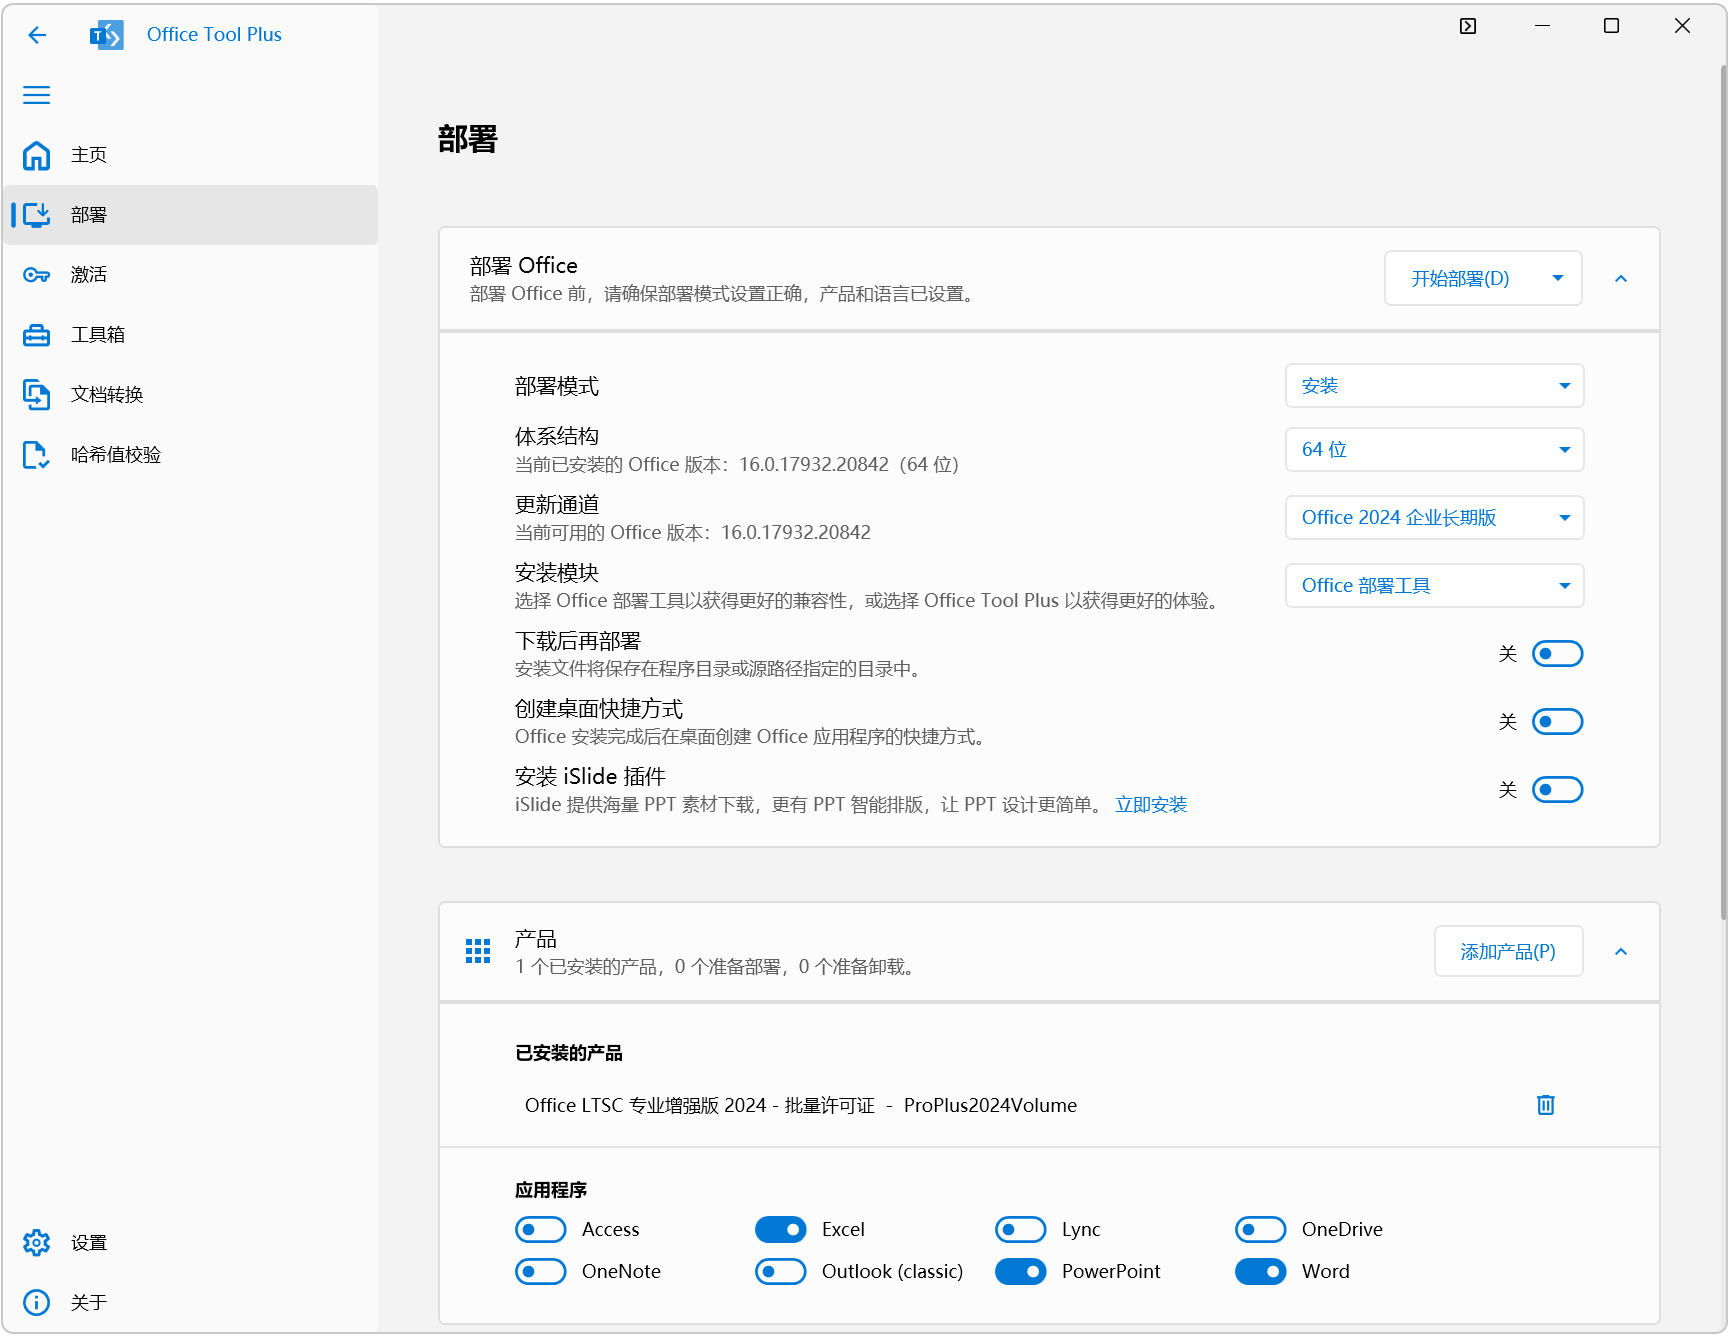The image size is (1730, 1336).
Task: Open 设置 page in sidebar
Action: click(190, 1243)
